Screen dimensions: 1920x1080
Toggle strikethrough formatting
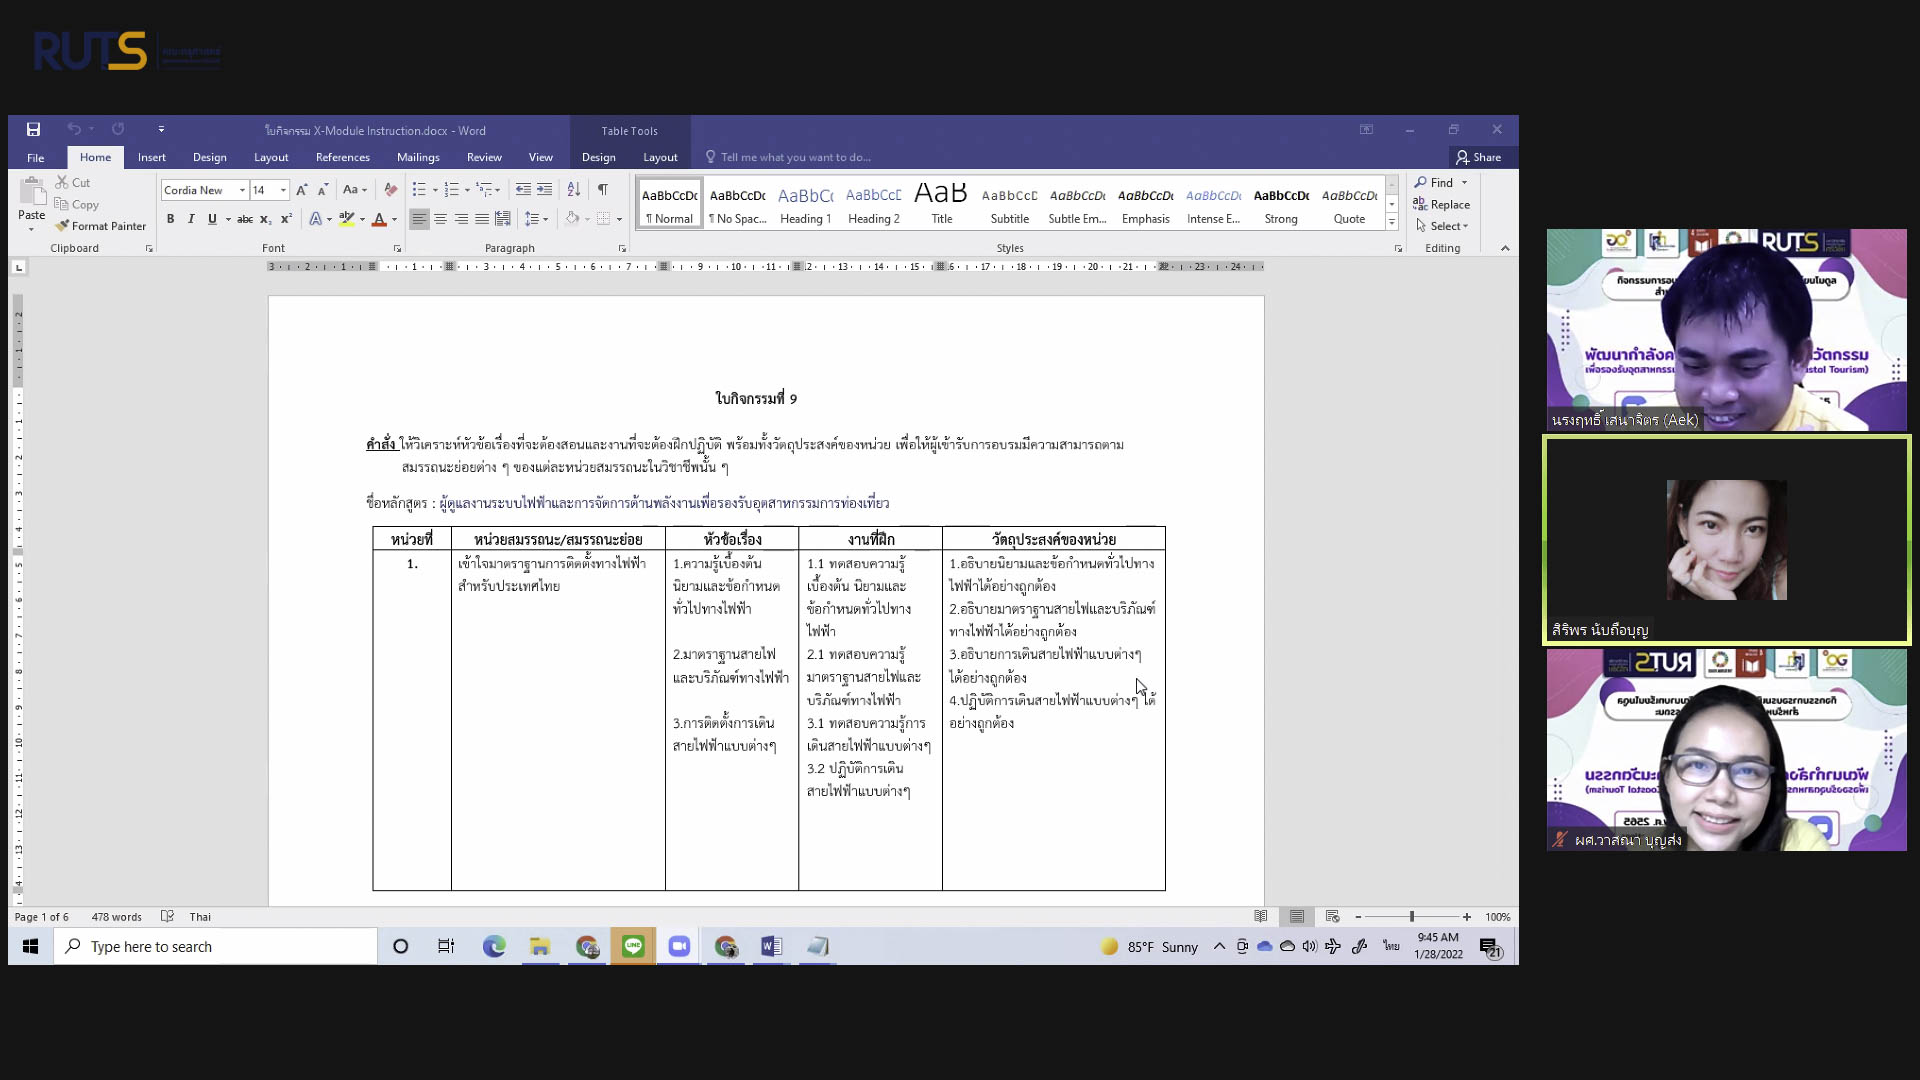[x=244, y=219]
